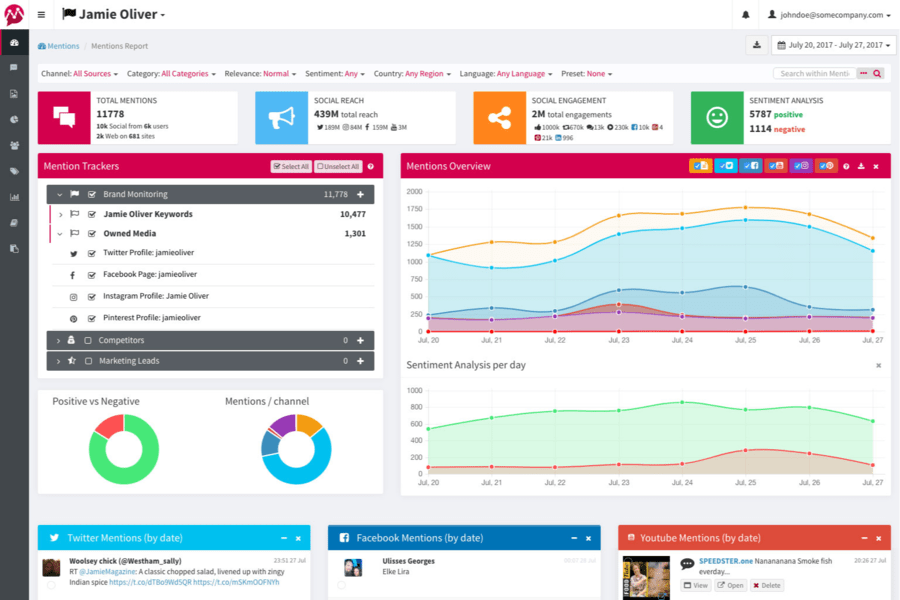This screenshot has height=600, width=900.
Task: Open the users group icon in sidebar
Action: coord(14,145)
